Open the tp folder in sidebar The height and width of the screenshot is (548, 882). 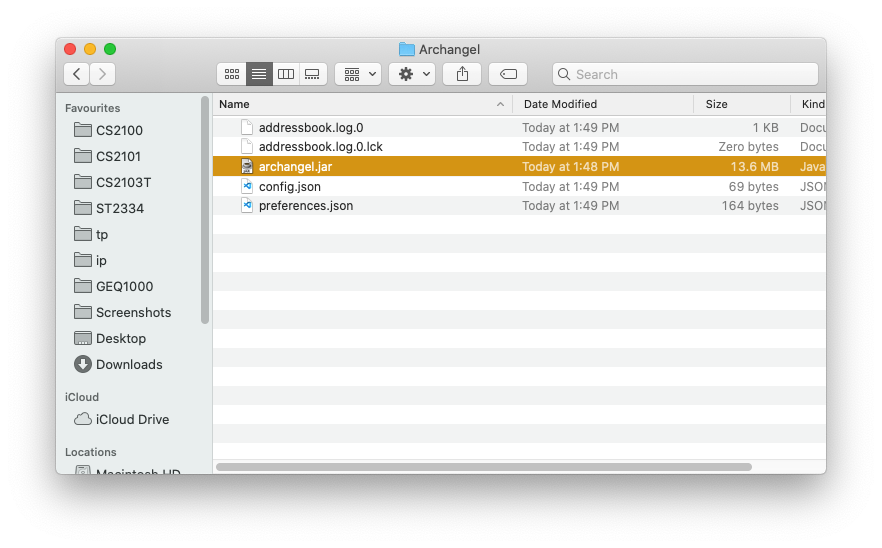[91, 235]
